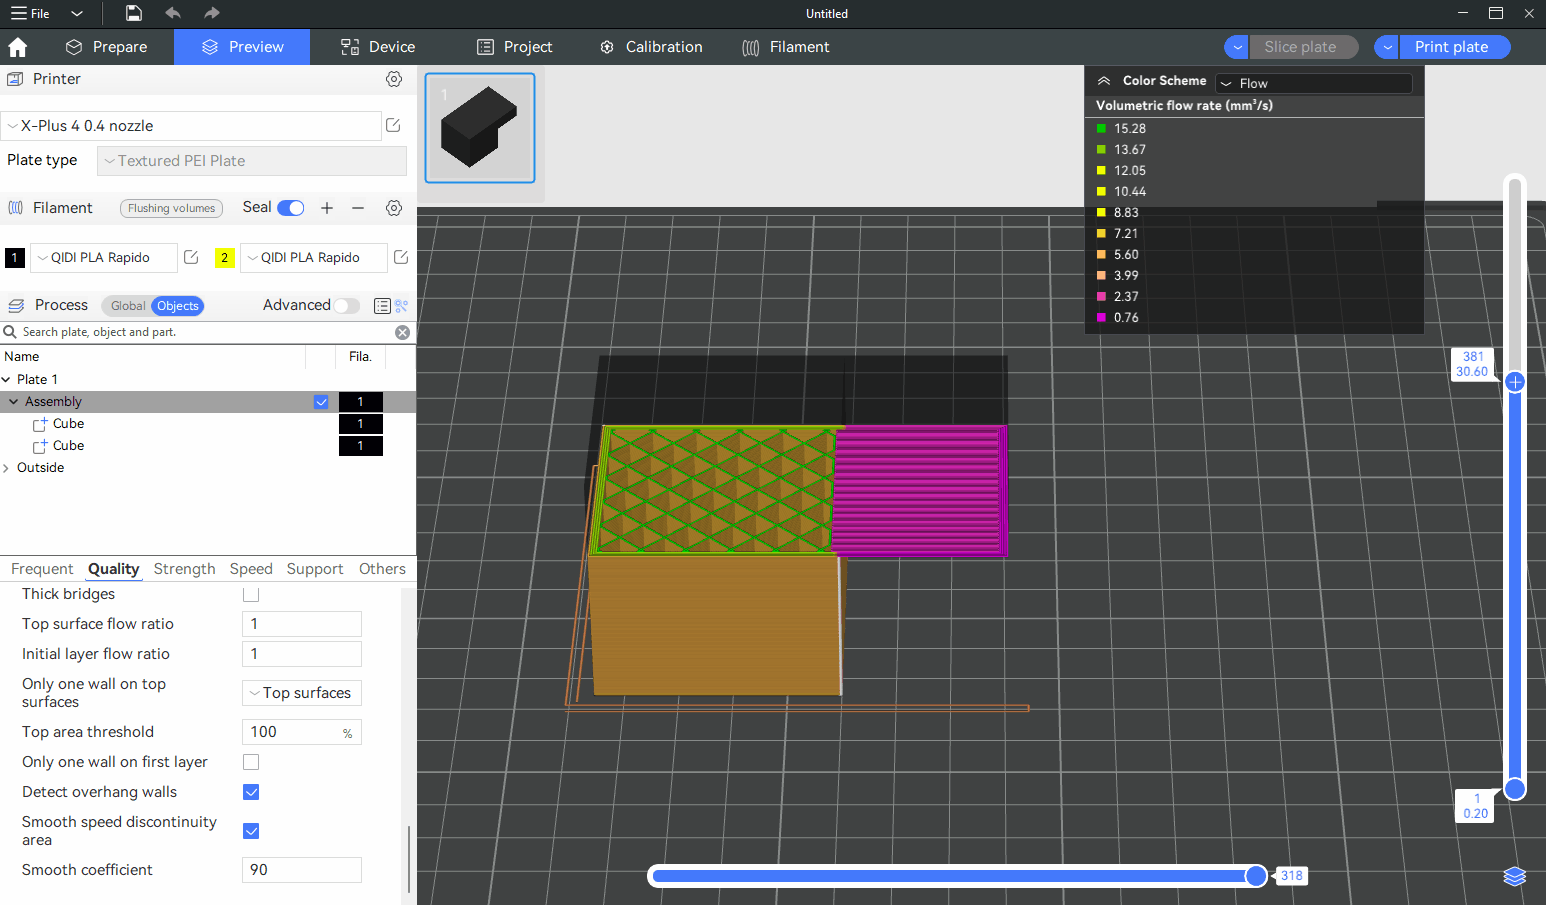Clear the object search field
This screenshot has height=905, width=1546.
tap(402, 332)
